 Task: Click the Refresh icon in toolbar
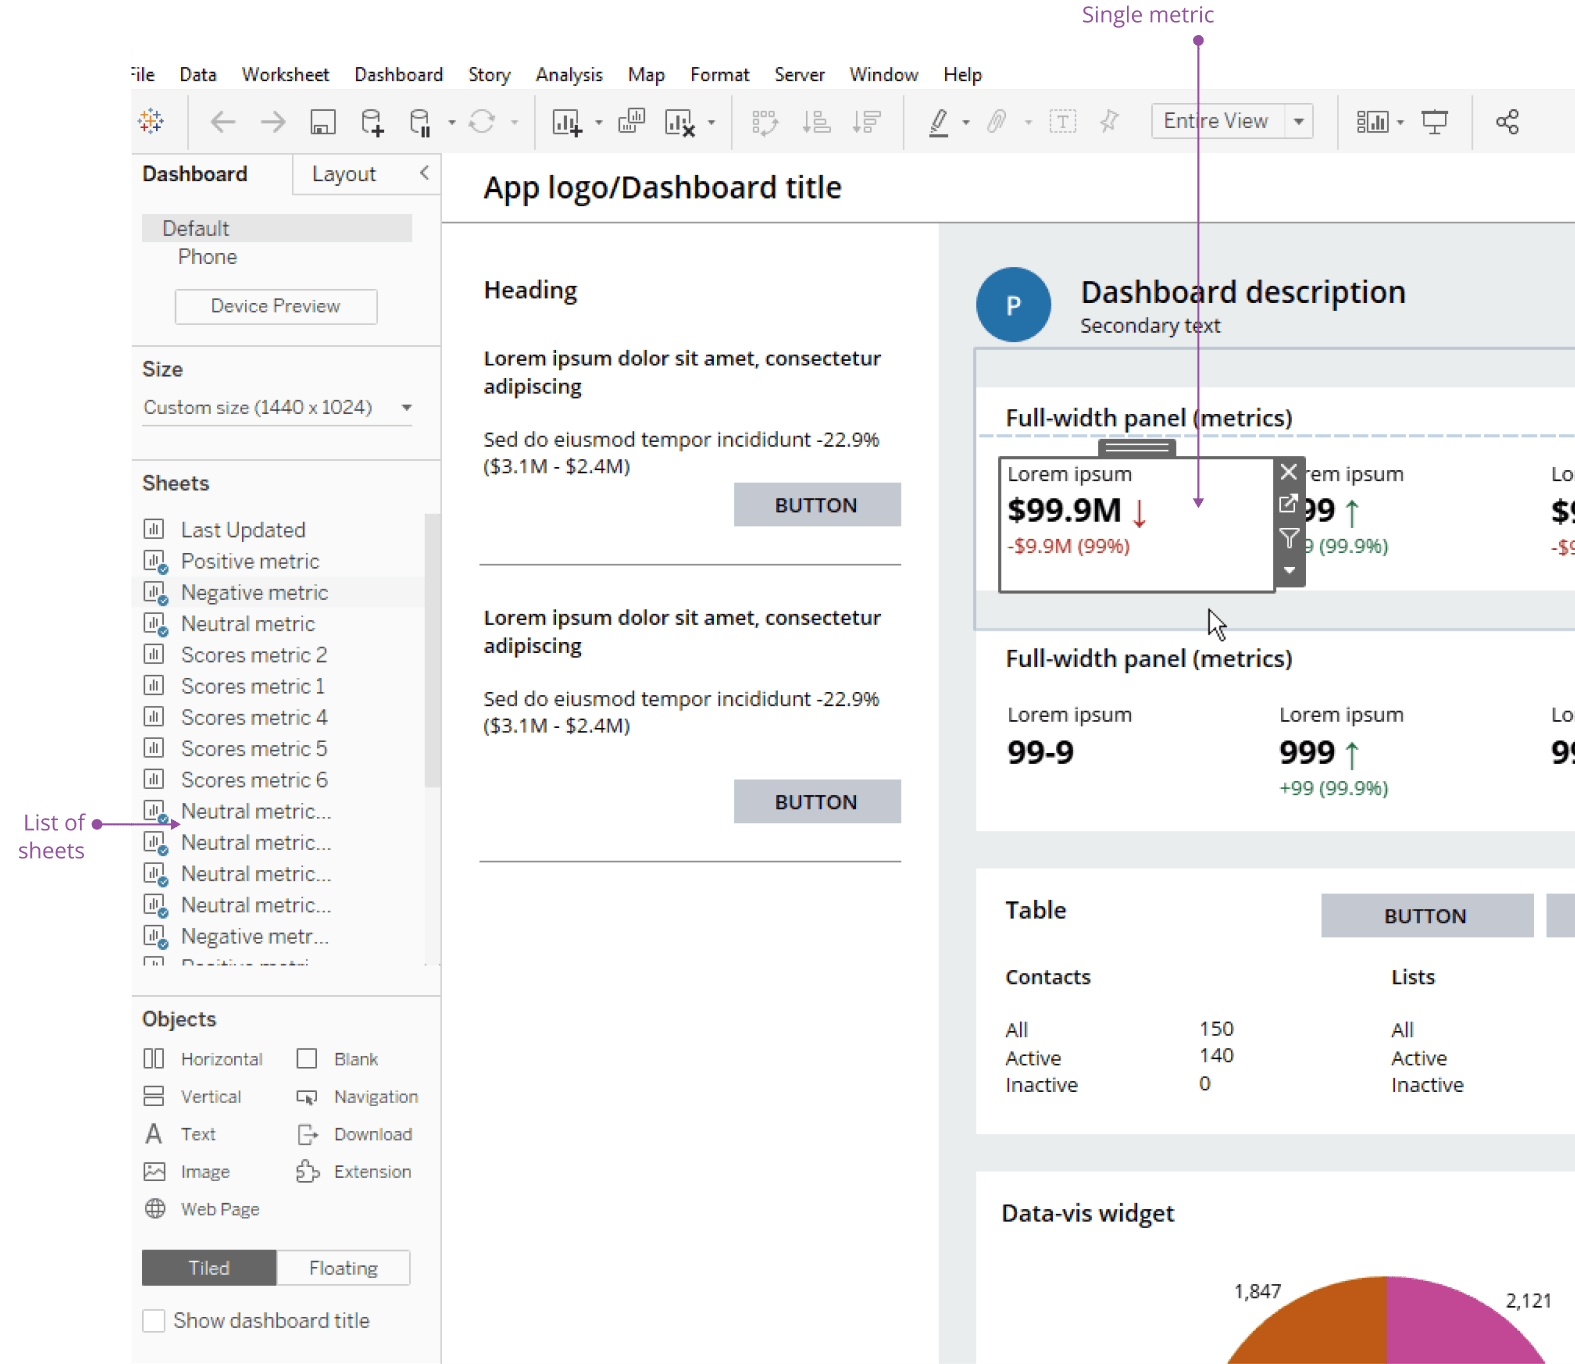pyautogui.click(x=482, y=121)
